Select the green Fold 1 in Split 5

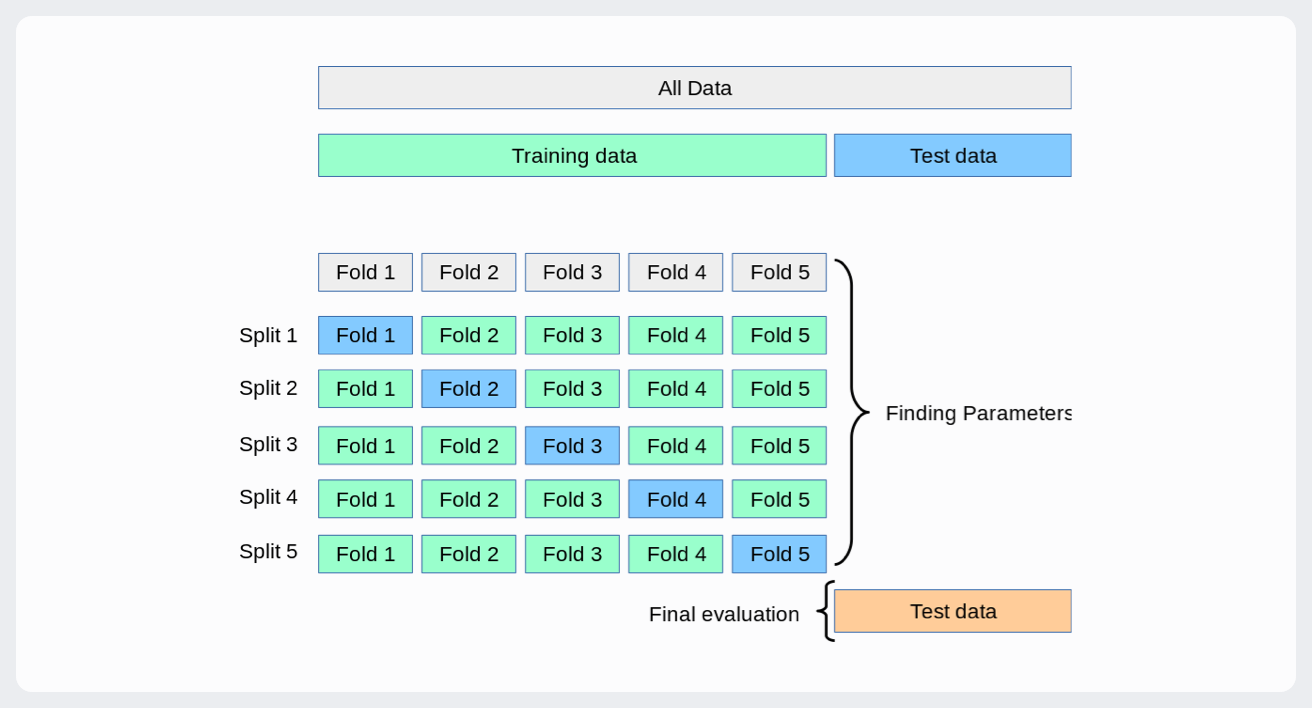pos(365,554)
